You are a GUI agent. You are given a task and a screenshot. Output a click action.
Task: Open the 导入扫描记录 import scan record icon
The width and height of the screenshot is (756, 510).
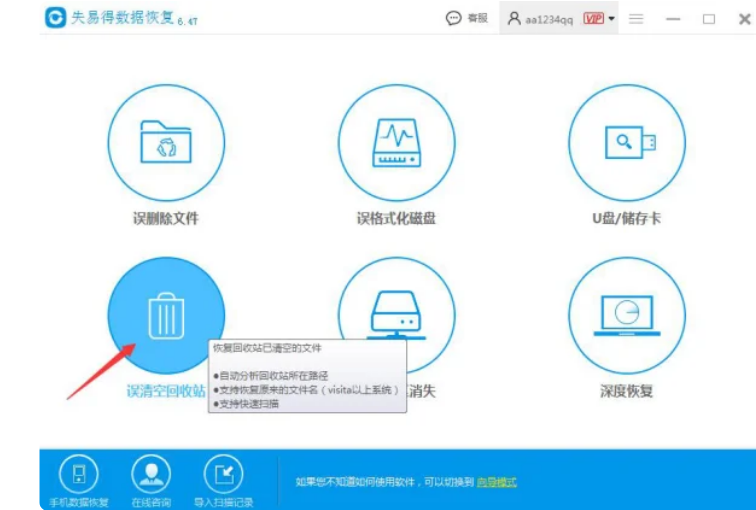pyautogui.click(x=223, y=473)
